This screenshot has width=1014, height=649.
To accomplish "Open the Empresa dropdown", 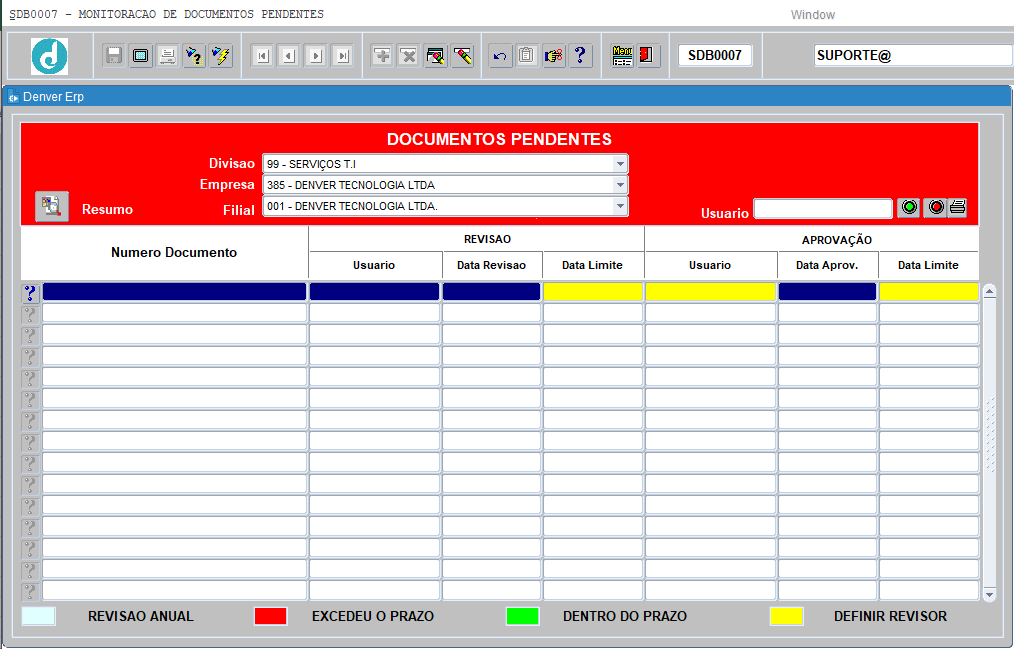I will click(x=620, y=185).
